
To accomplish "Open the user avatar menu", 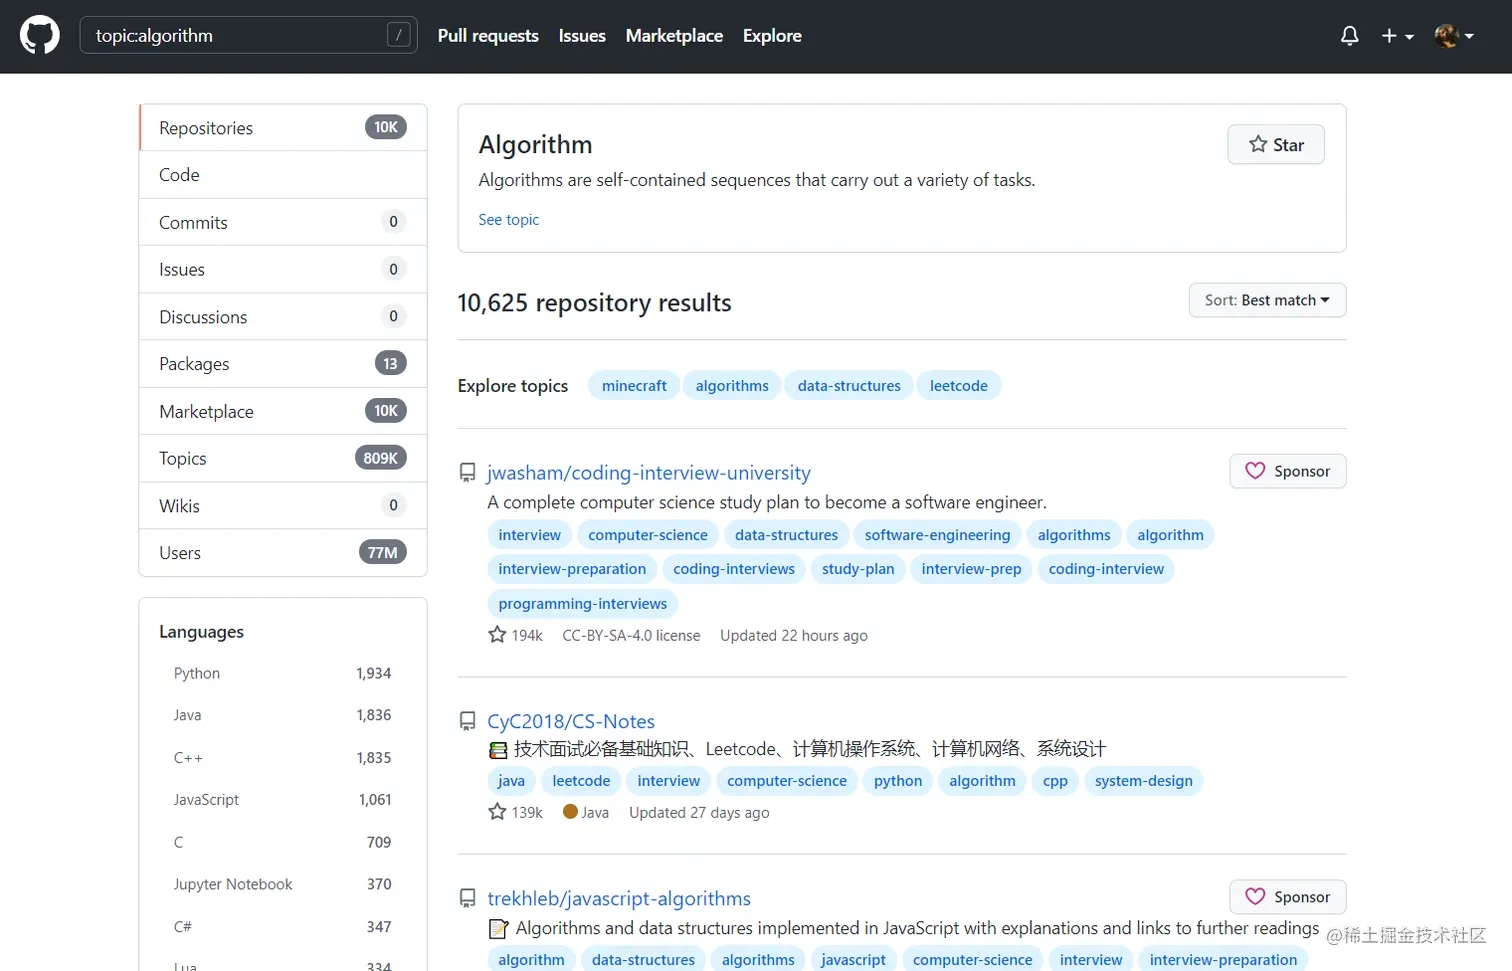I will [x=1454, y=36].
